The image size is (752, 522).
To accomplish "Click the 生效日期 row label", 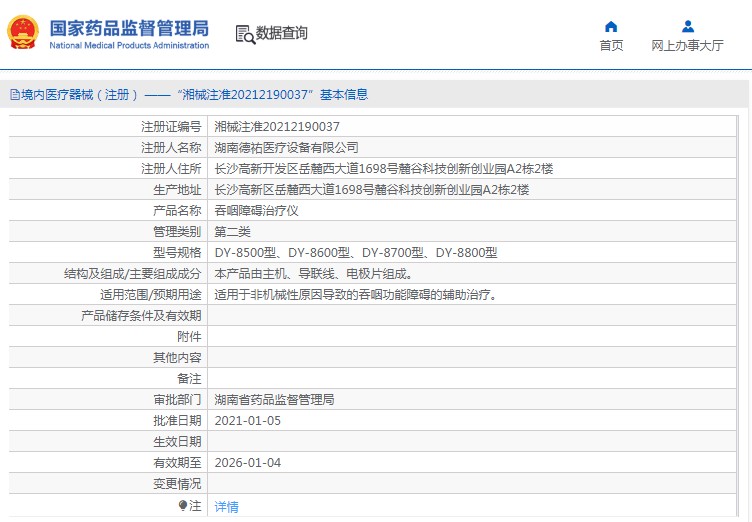I will (x=177, y=442).
